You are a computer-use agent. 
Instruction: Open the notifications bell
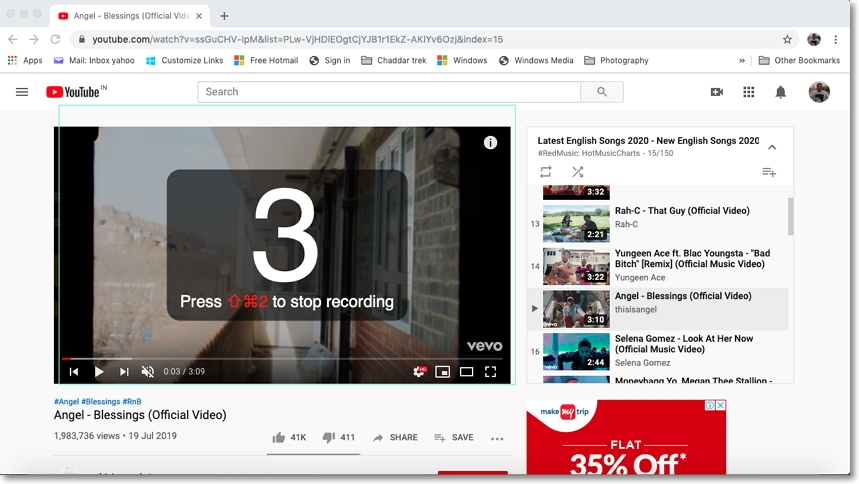click(x=781, y=92)
